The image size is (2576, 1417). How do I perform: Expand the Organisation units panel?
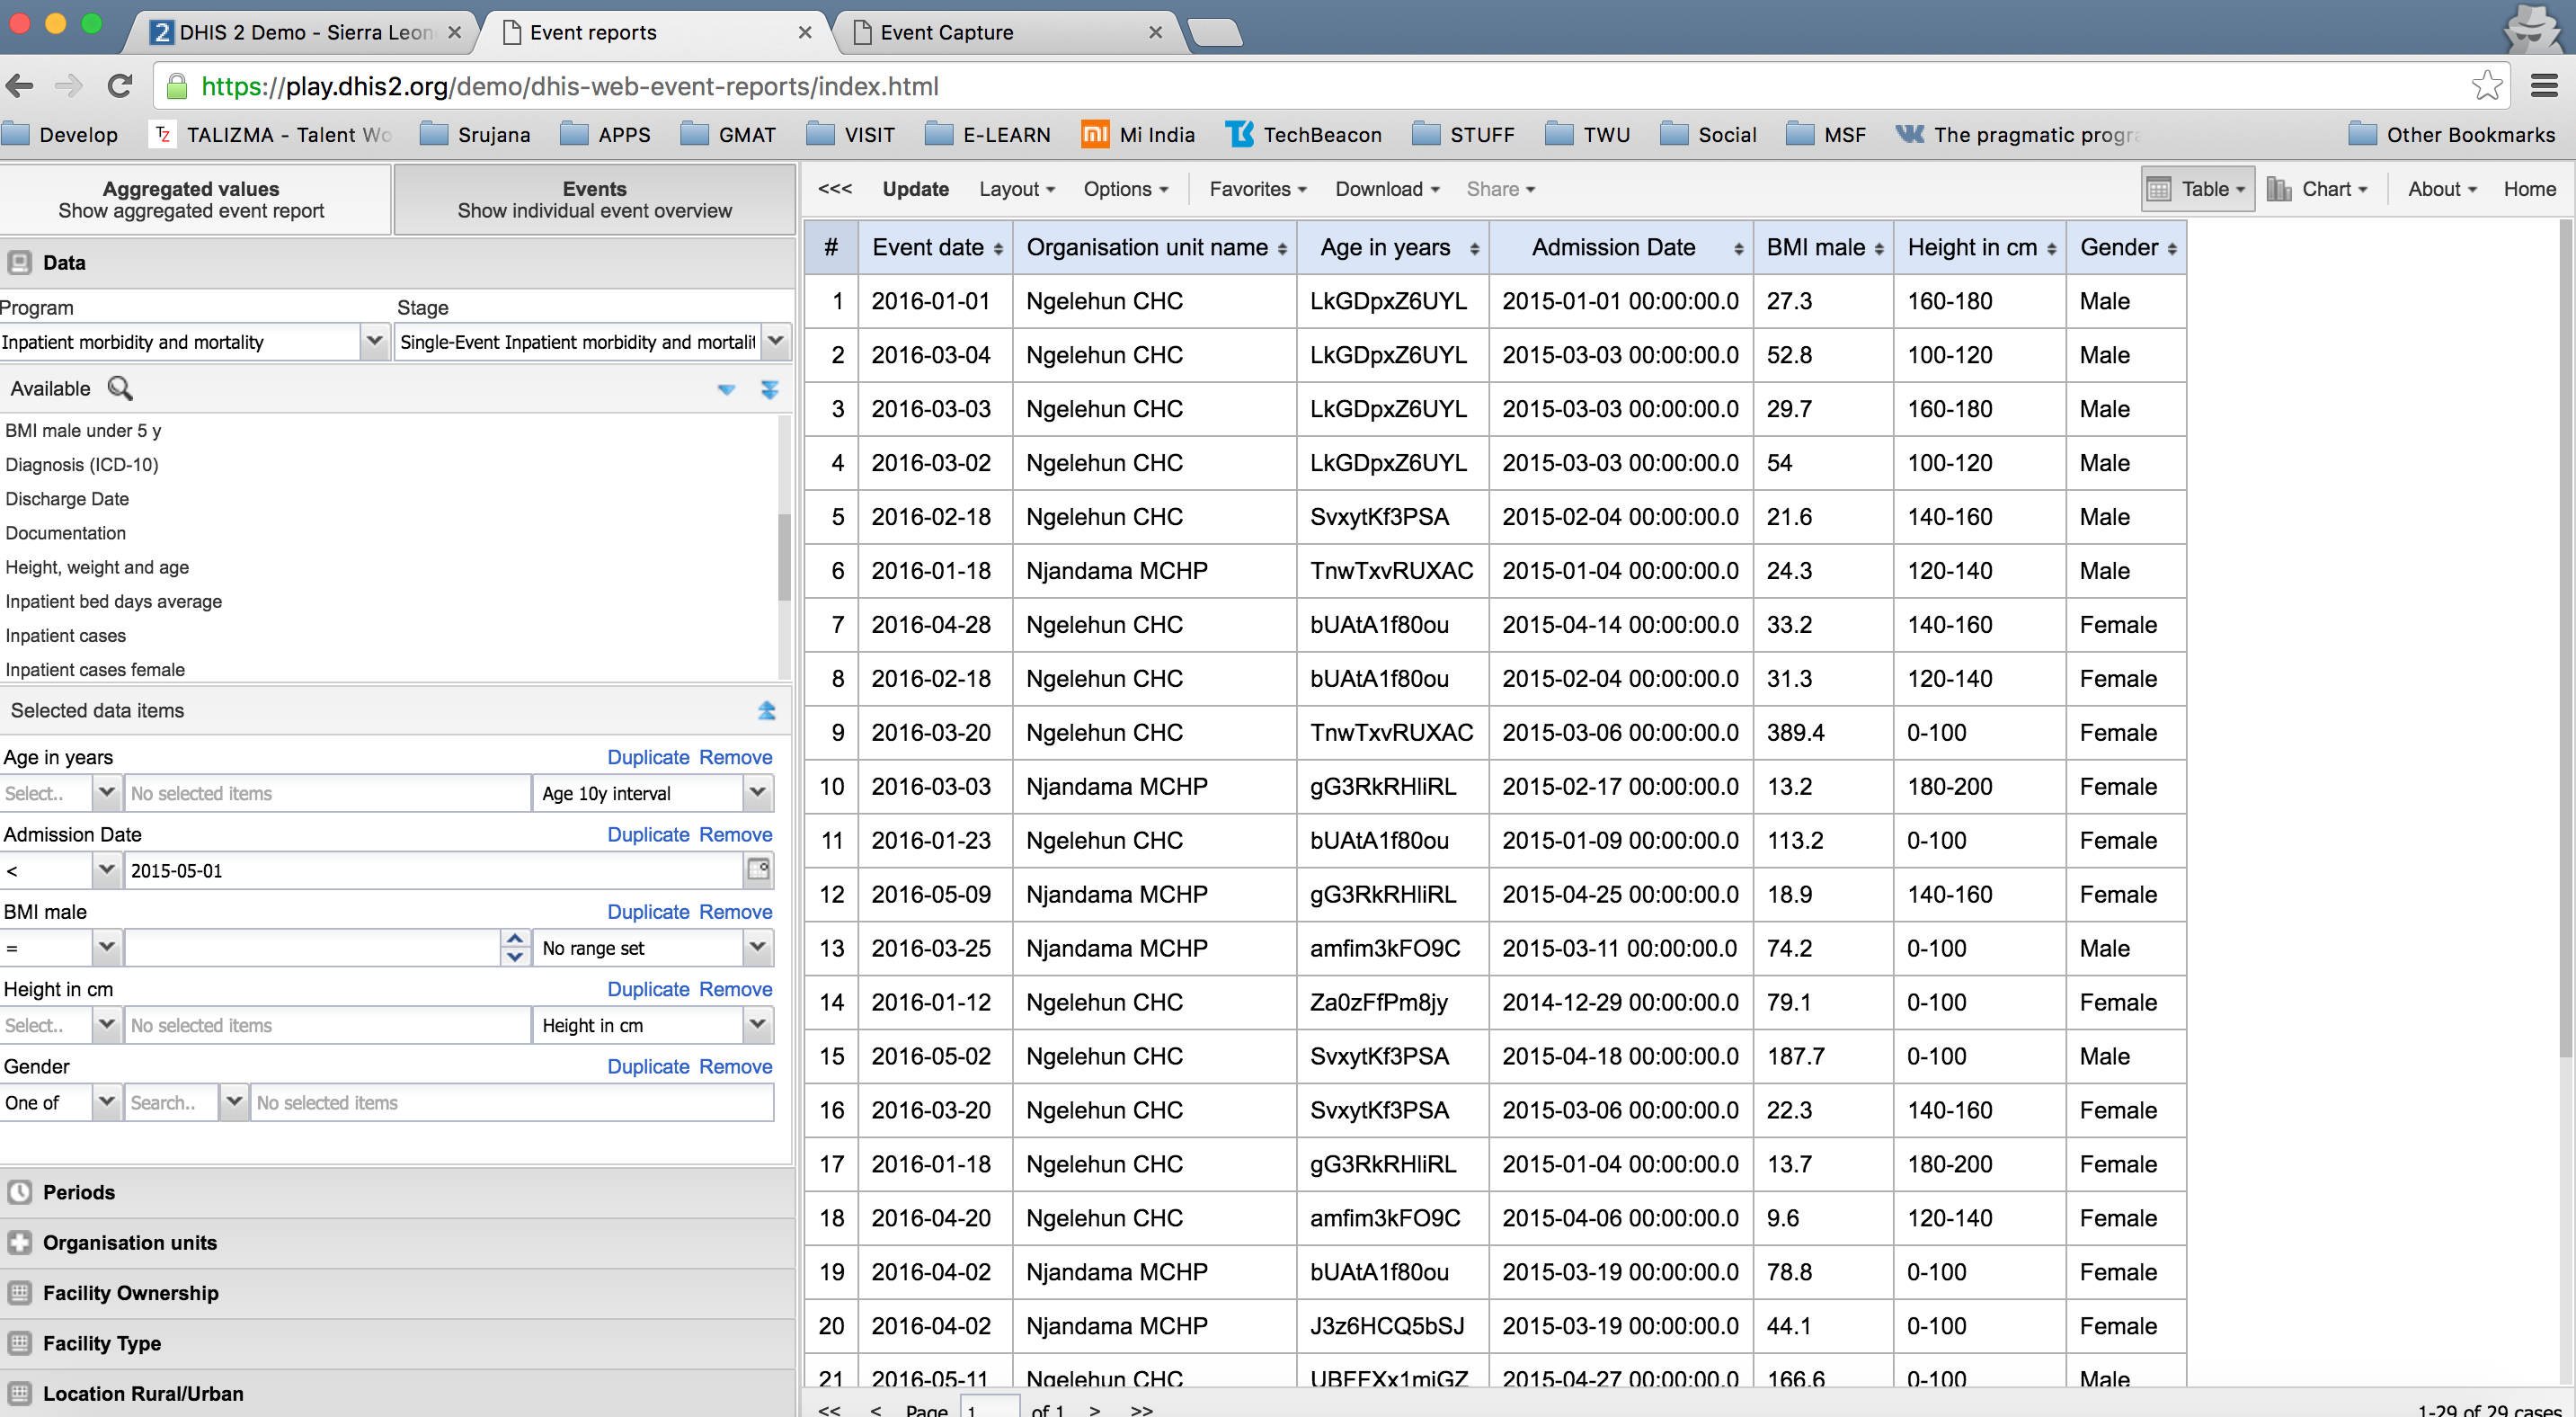pyautogui.click(x=130, y=1242)
